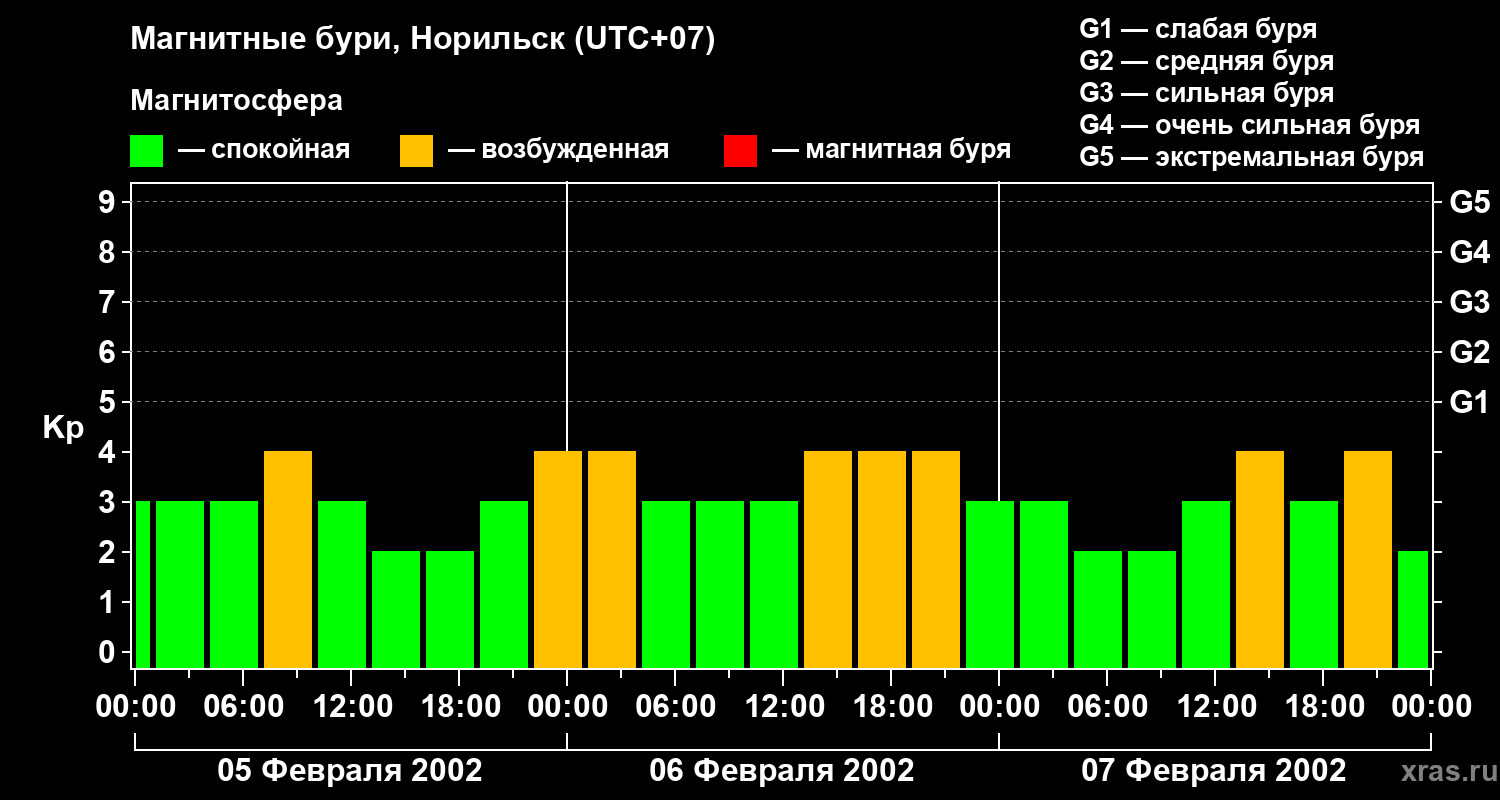Click the '— возбужденная' legend label

click(x=558, y=150)
